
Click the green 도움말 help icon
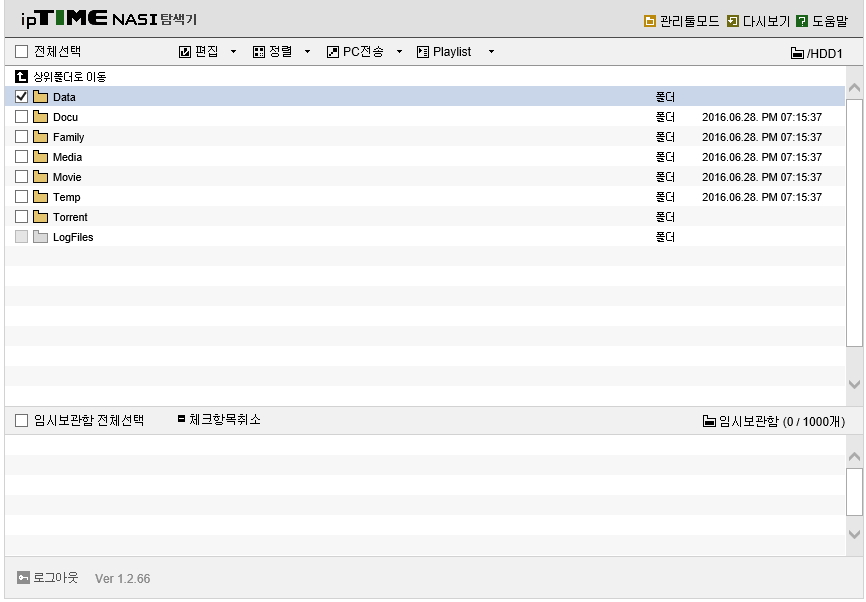coord(802,21)
